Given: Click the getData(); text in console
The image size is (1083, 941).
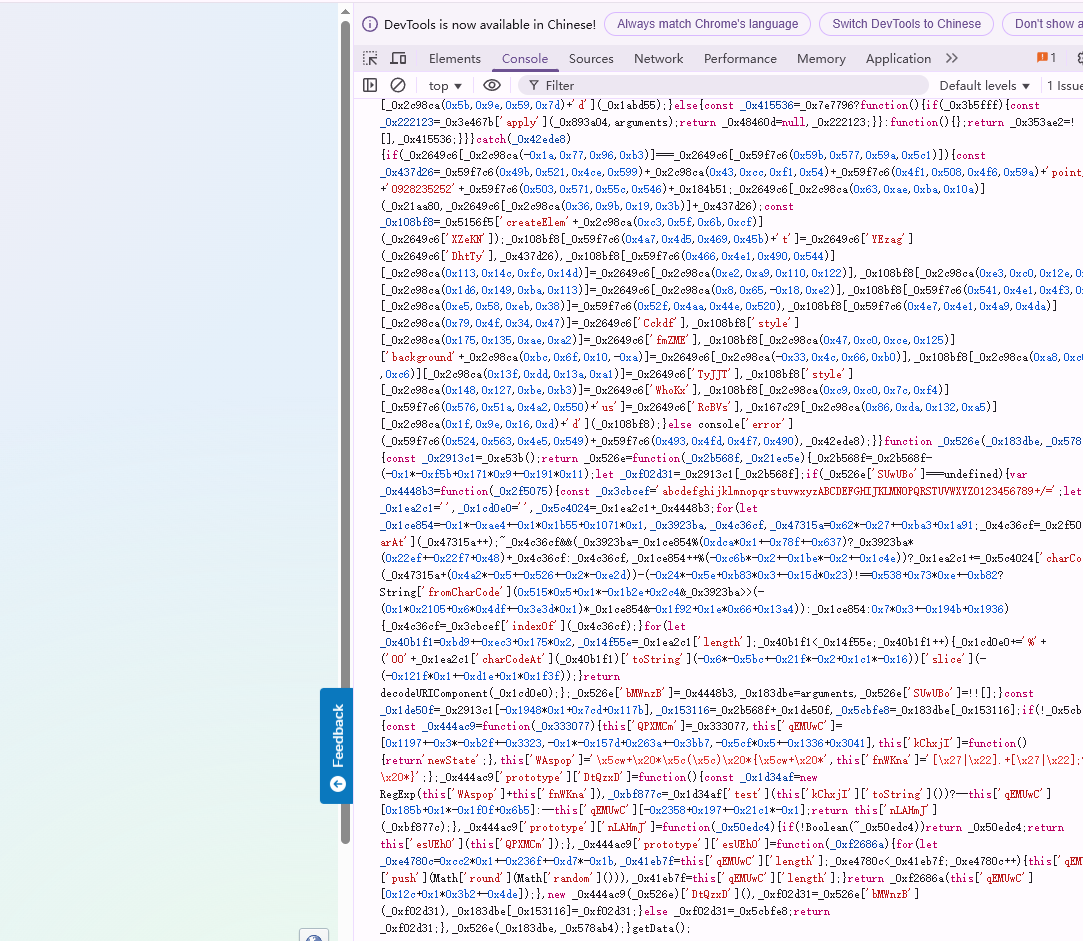Looking at the screenshot, I should tap(661, 929).
